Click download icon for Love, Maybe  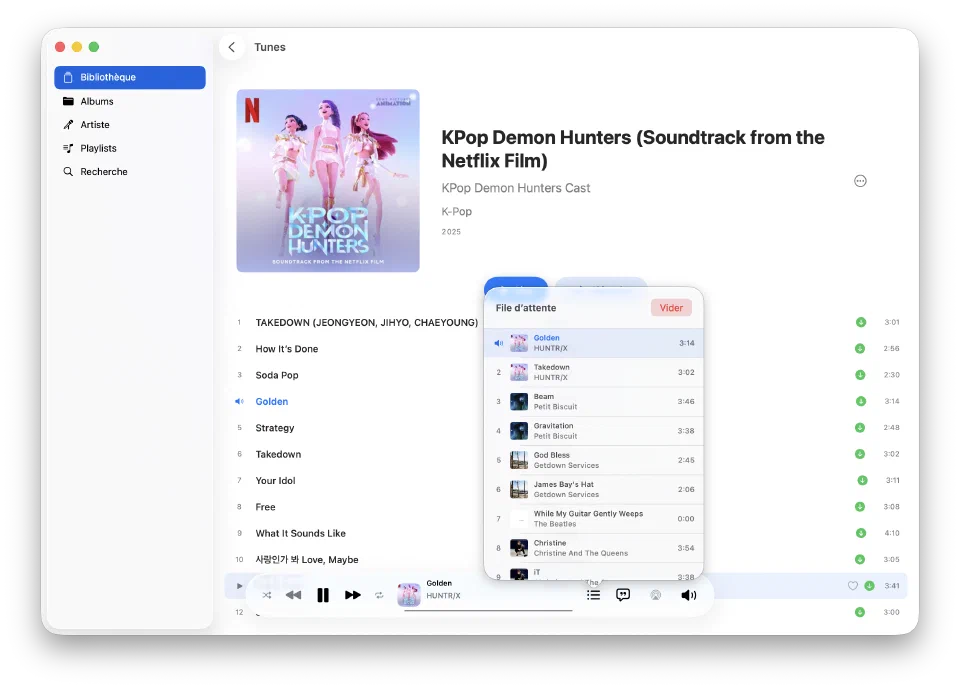pos(860,559)
